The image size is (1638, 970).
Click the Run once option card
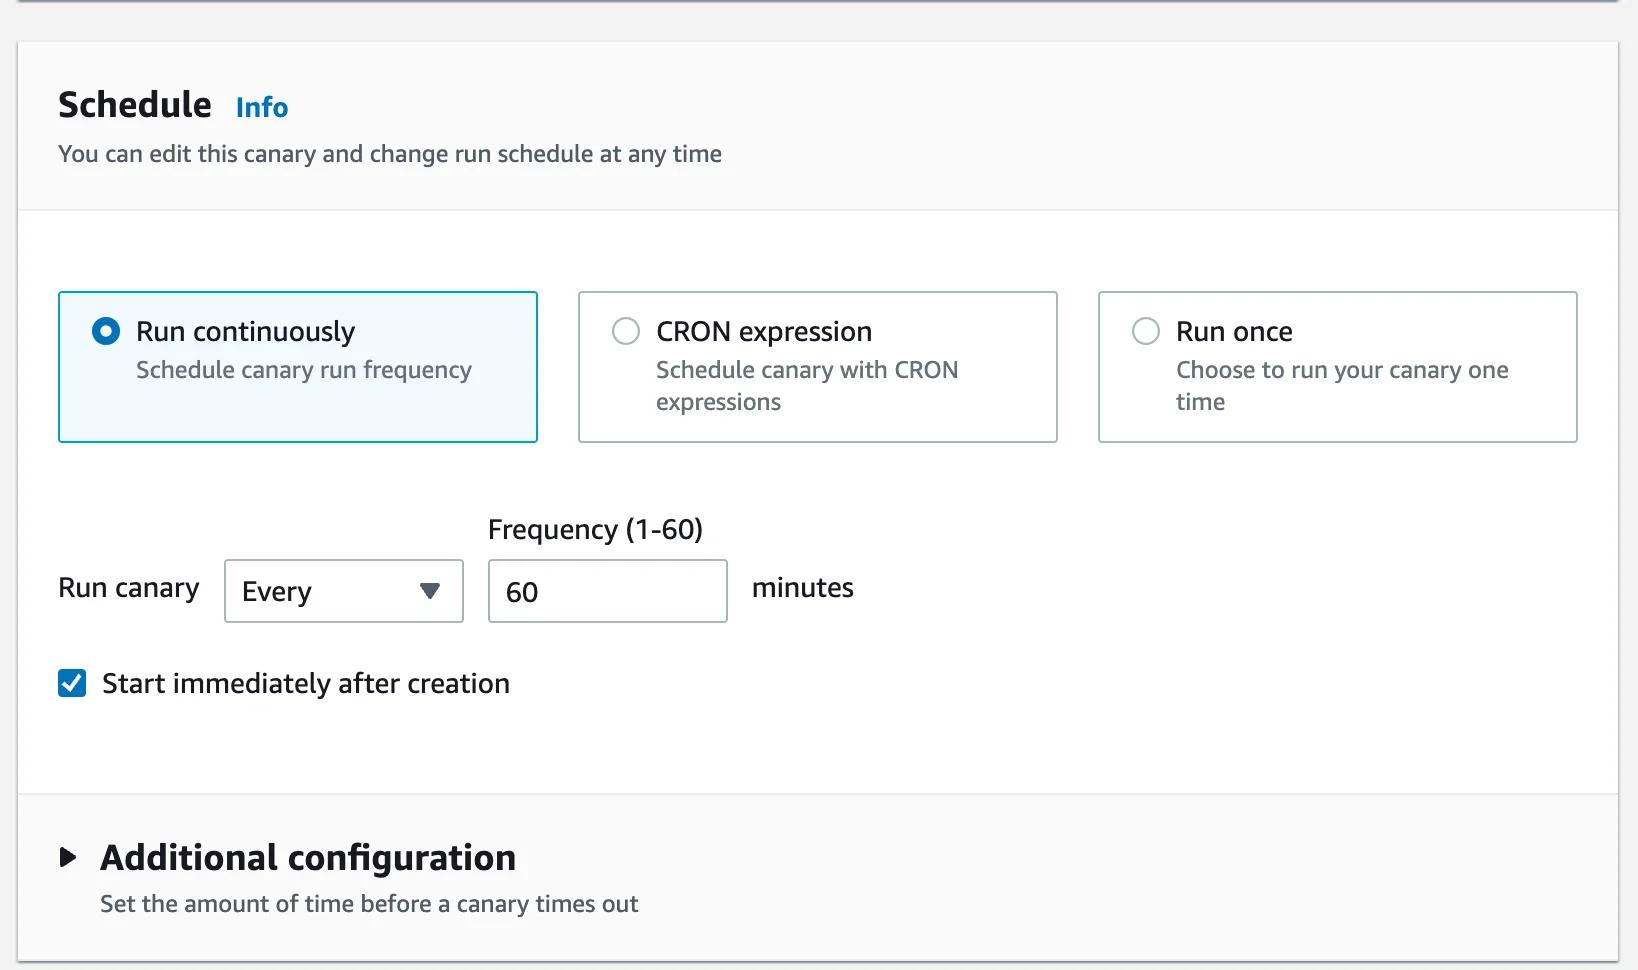coord(1337,367)
